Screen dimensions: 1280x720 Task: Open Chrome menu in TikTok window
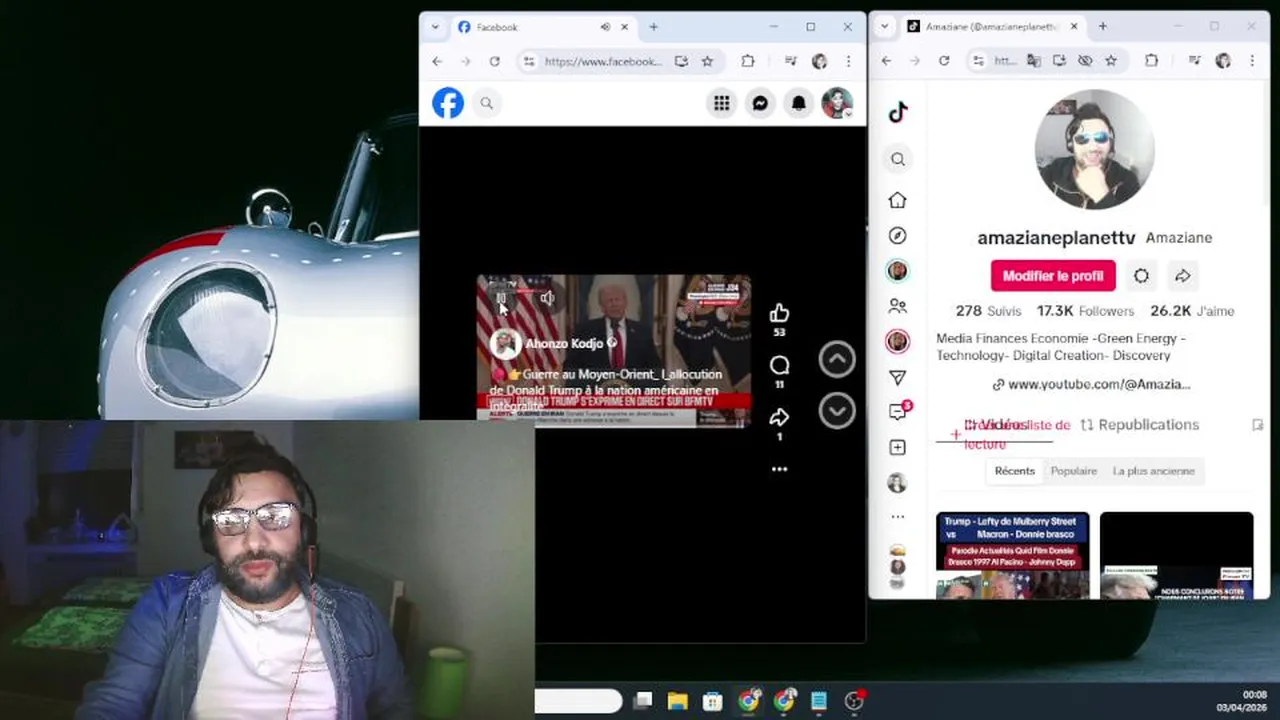1252,61
